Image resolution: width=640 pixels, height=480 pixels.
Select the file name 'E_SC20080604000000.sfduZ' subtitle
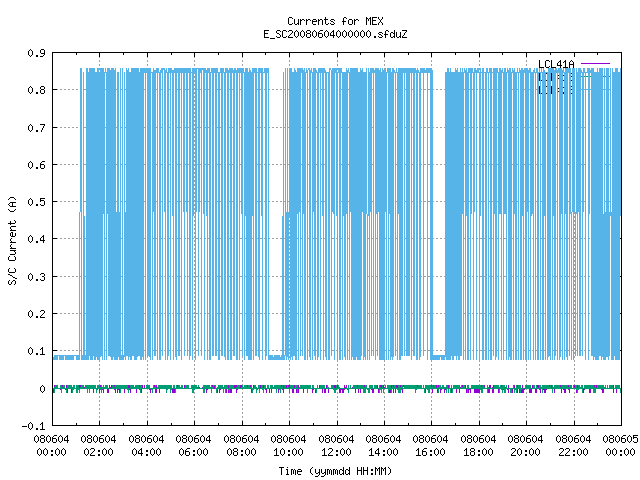(x=335, y=34)
